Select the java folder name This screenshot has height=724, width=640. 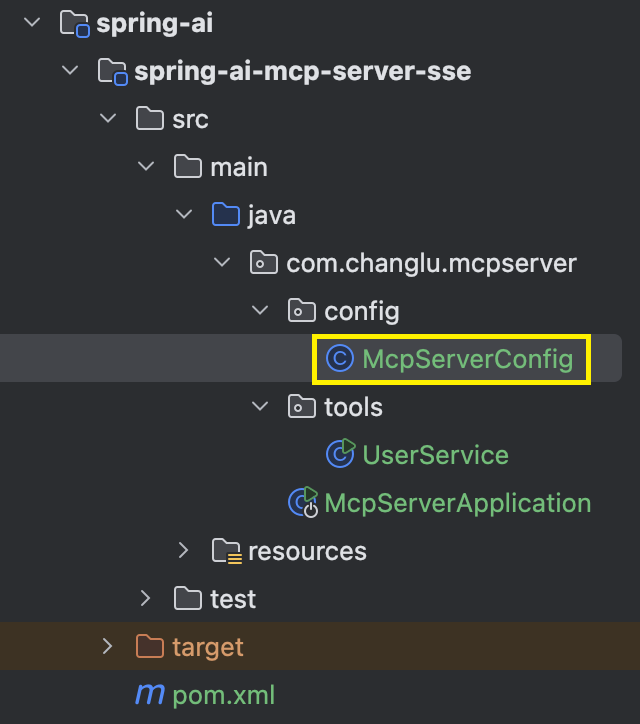pos(272,216)
